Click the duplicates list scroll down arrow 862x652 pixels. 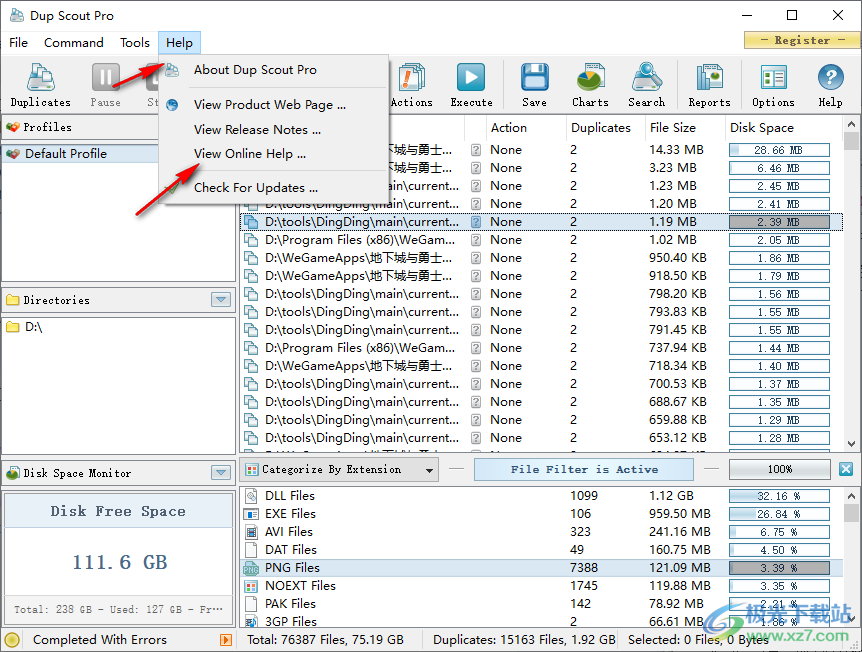[851, 444]
